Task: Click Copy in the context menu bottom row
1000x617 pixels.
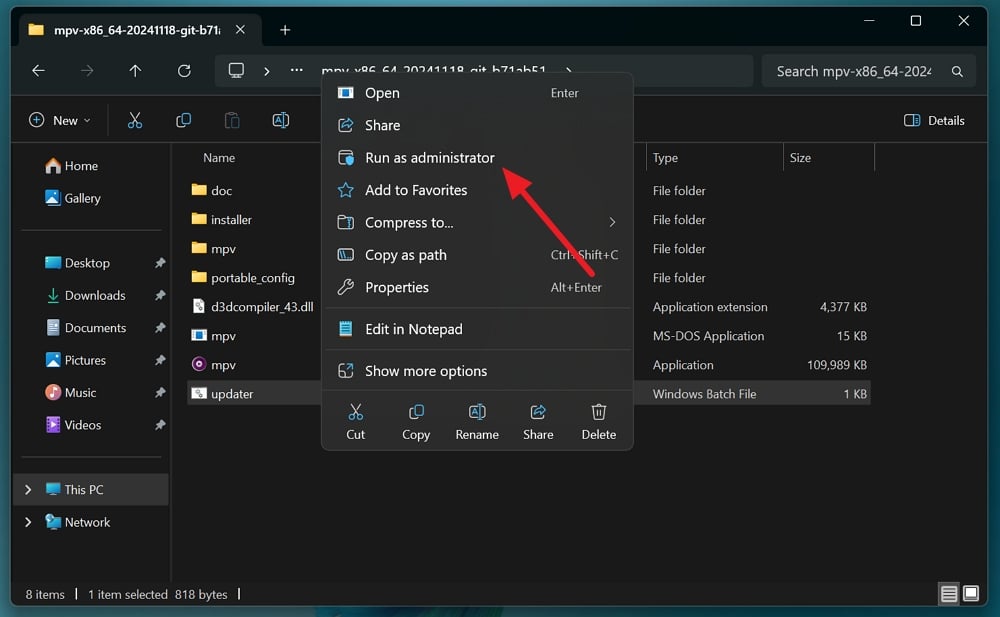Action: tap(416, 422)
